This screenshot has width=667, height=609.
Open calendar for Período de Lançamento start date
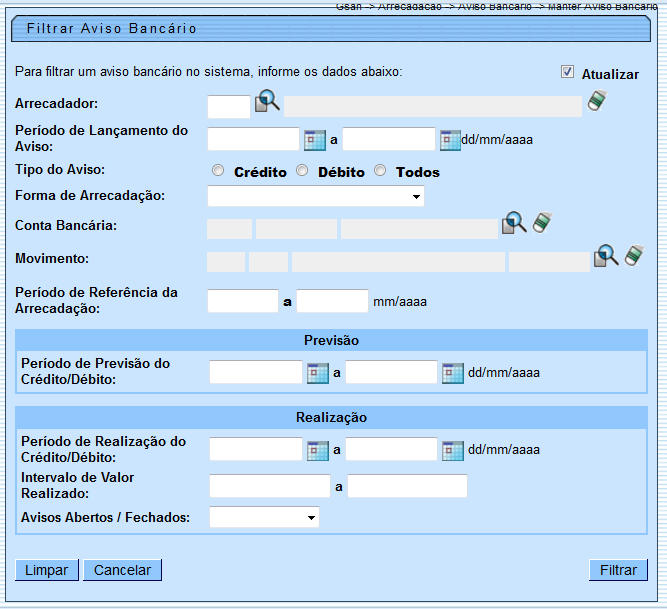point(315,140)
